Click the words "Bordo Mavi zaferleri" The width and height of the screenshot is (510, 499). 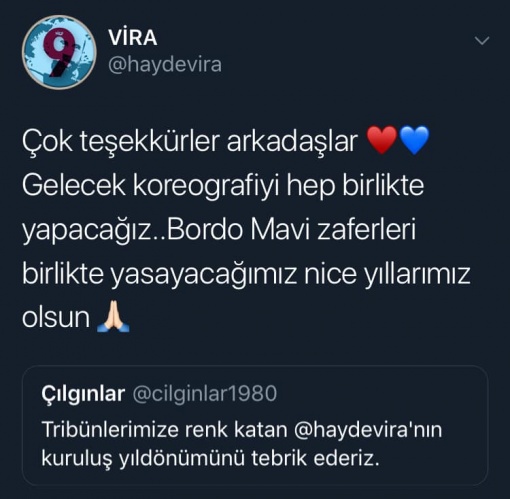pos(291,230)
